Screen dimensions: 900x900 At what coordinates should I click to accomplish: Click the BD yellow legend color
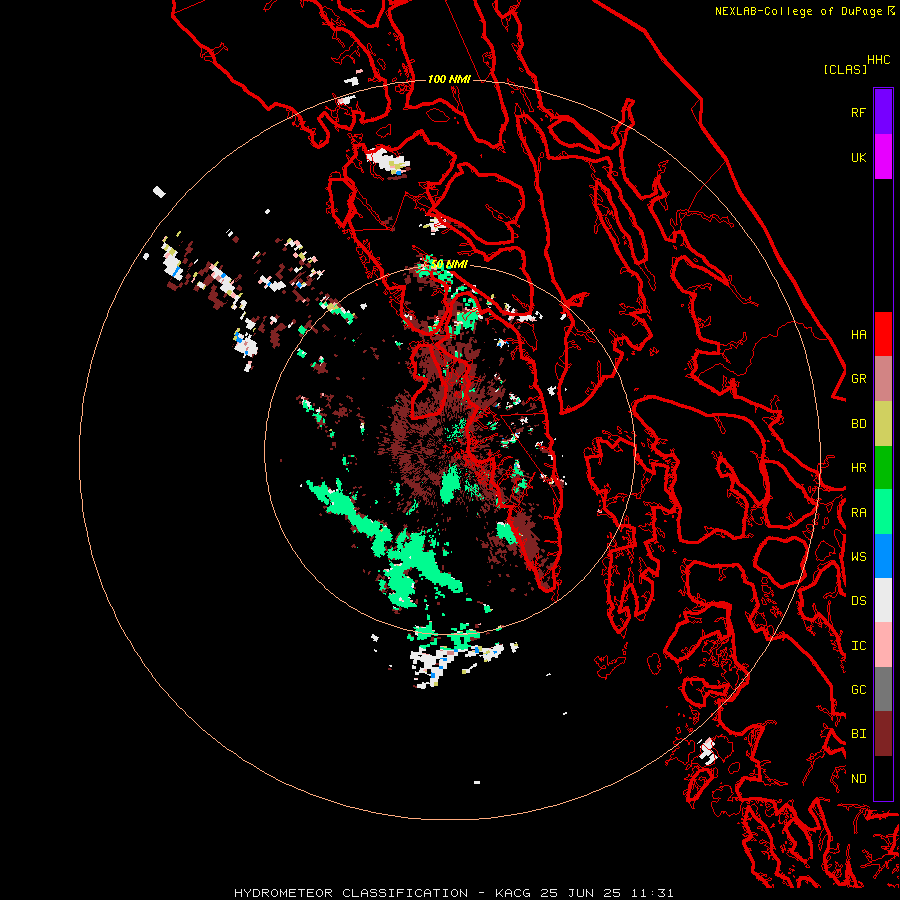click(883, 424)
